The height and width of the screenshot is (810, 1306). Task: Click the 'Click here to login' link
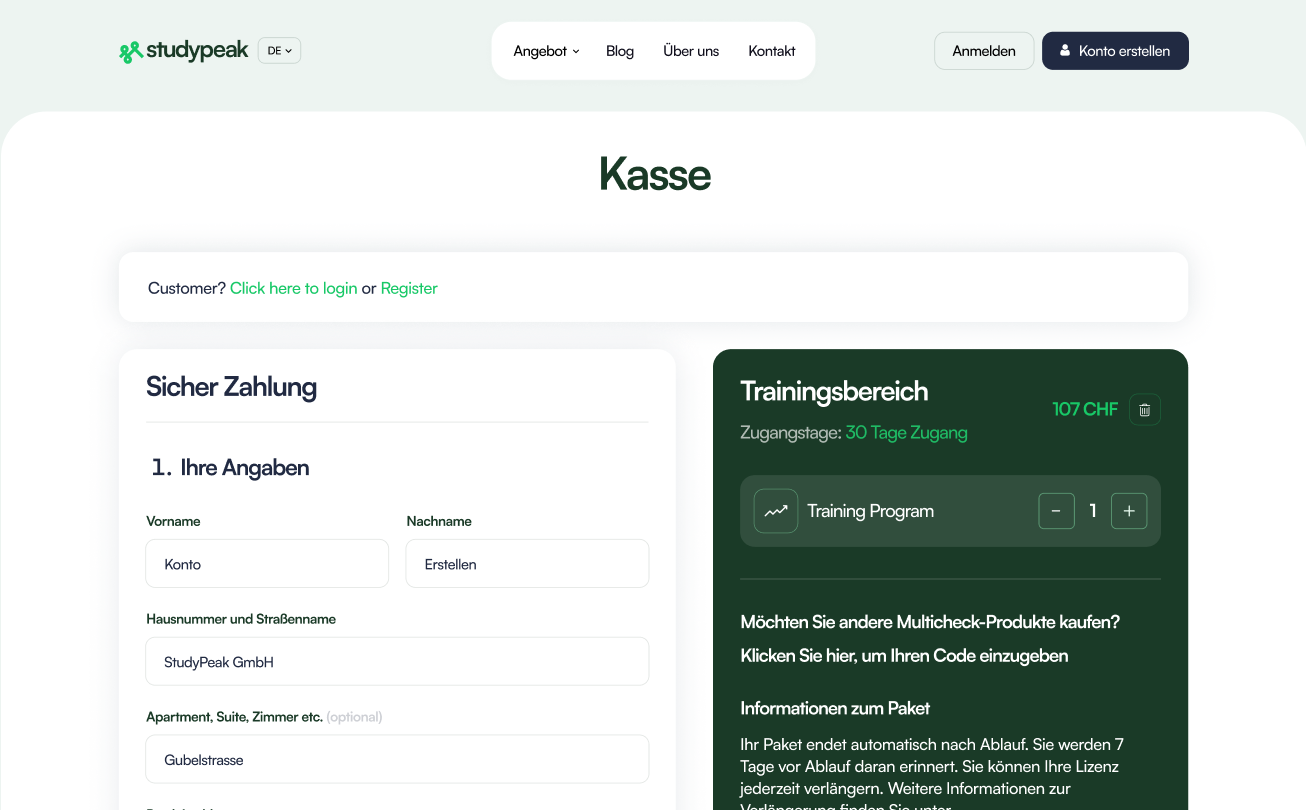pos(293,288)
